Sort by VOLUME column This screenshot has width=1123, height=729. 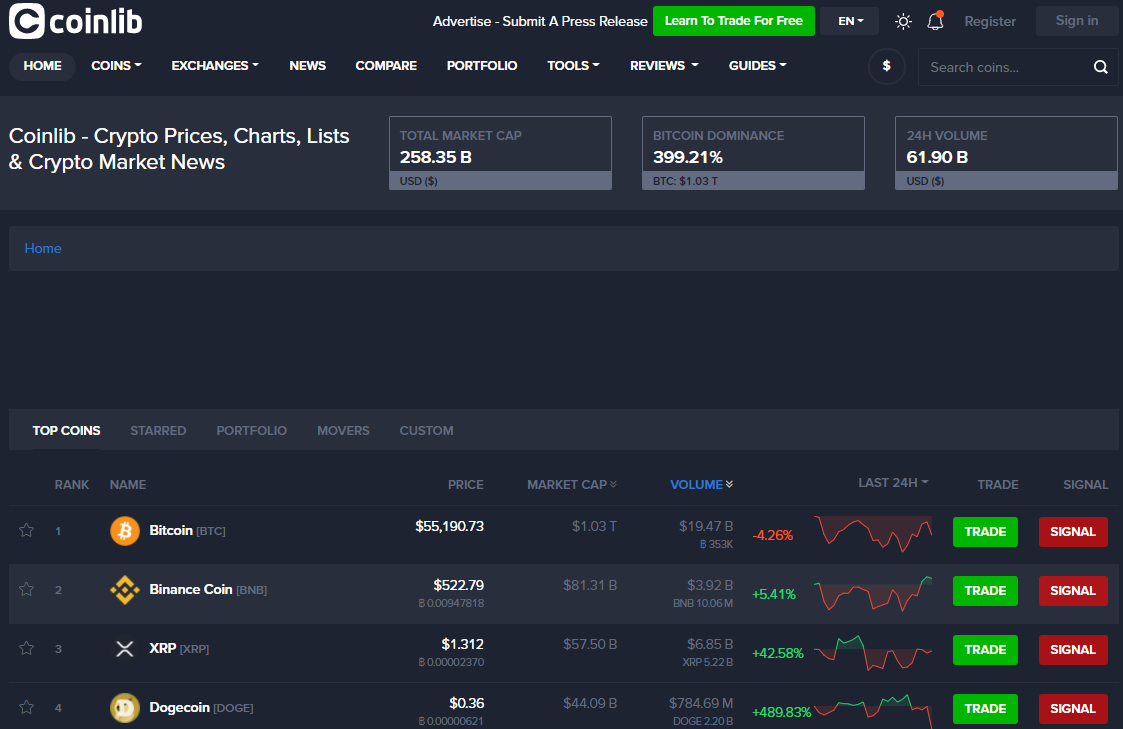coord(701,485)
